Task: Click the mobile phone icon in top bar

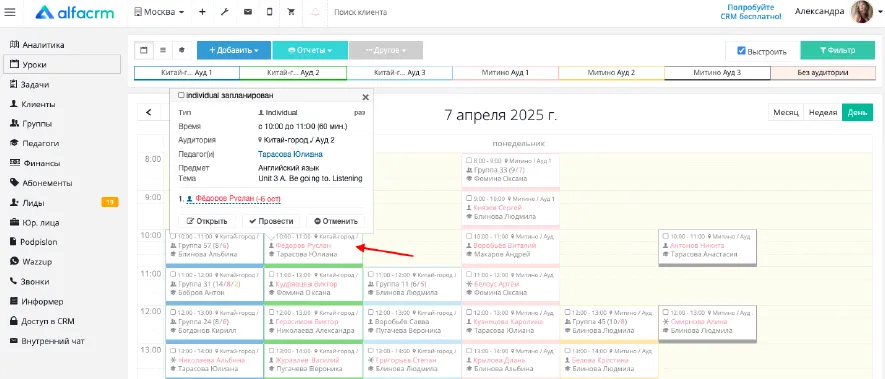Action: click(269, 12)
